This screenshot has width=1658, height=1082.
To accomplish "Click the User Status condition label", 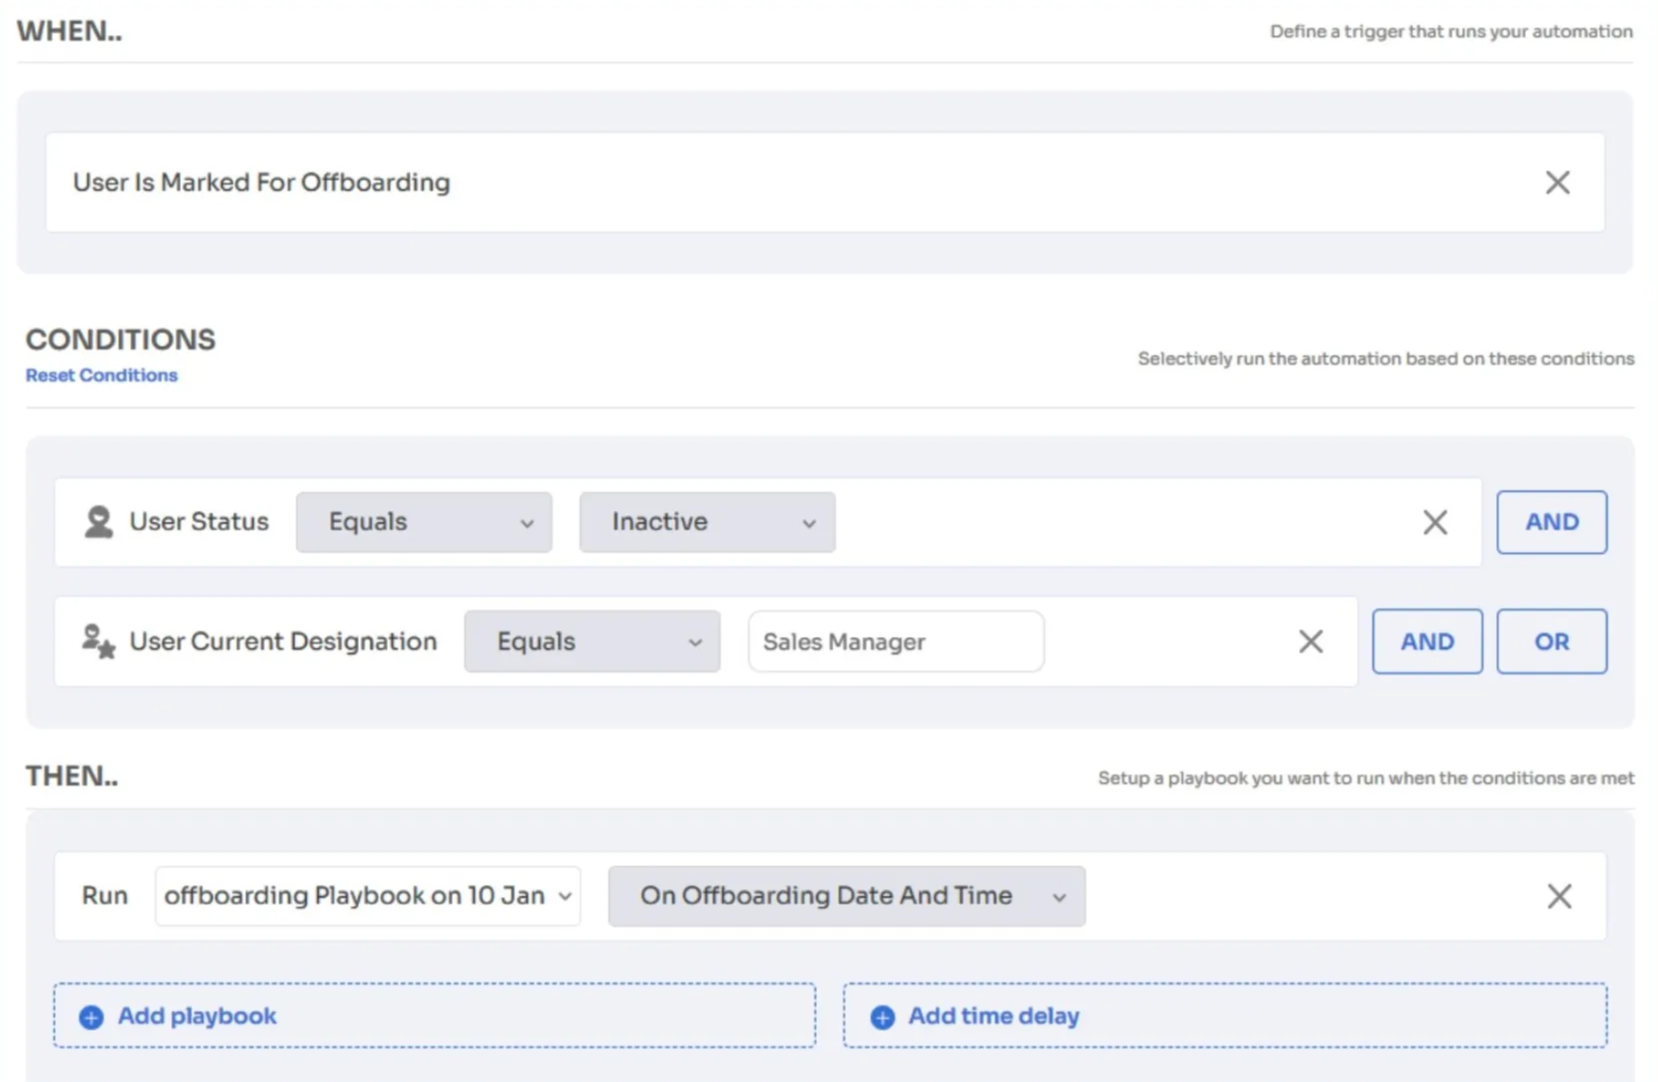I will (199, 522).
